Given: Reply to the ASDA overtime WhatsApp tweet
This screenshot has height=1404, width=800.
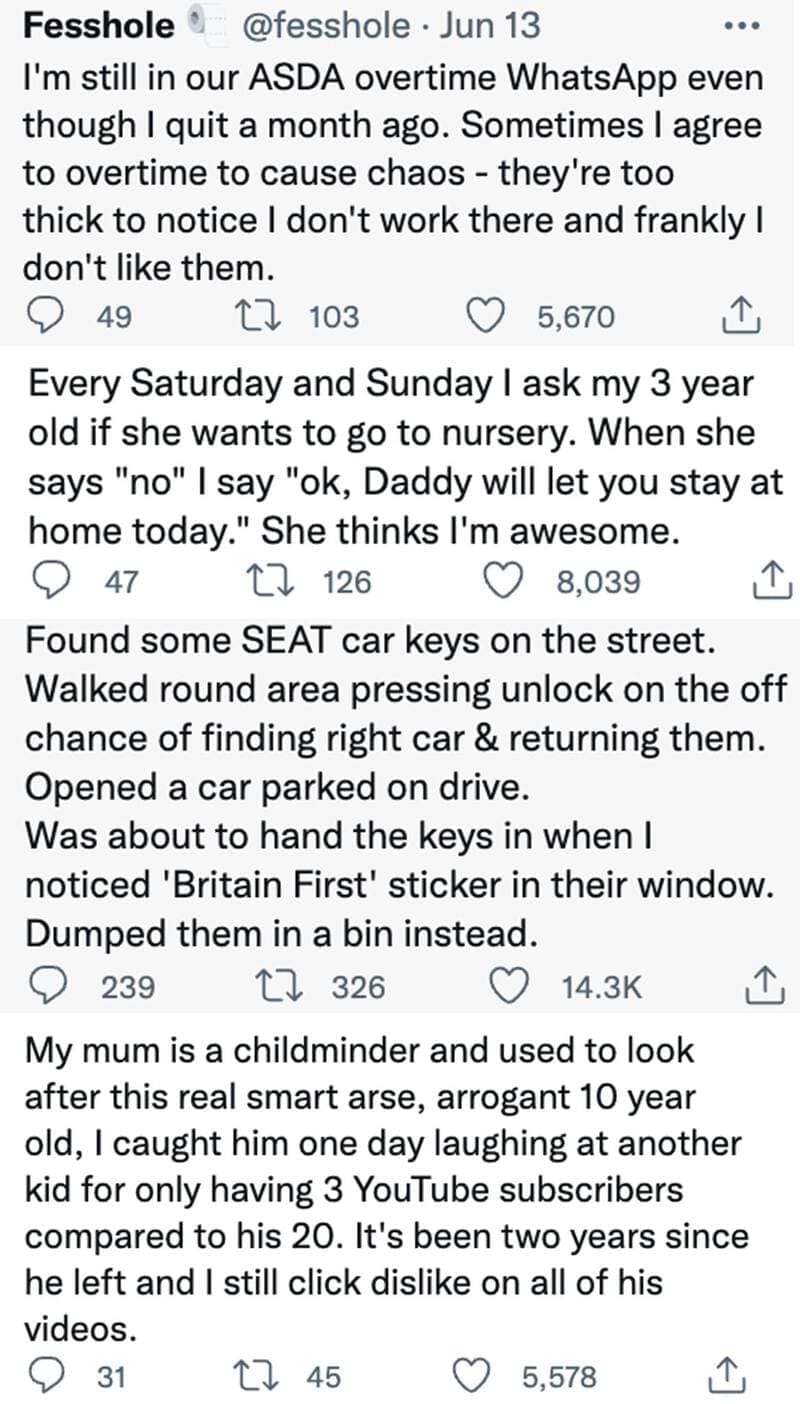Looking at the screenshot, I should tap(43, 317).
